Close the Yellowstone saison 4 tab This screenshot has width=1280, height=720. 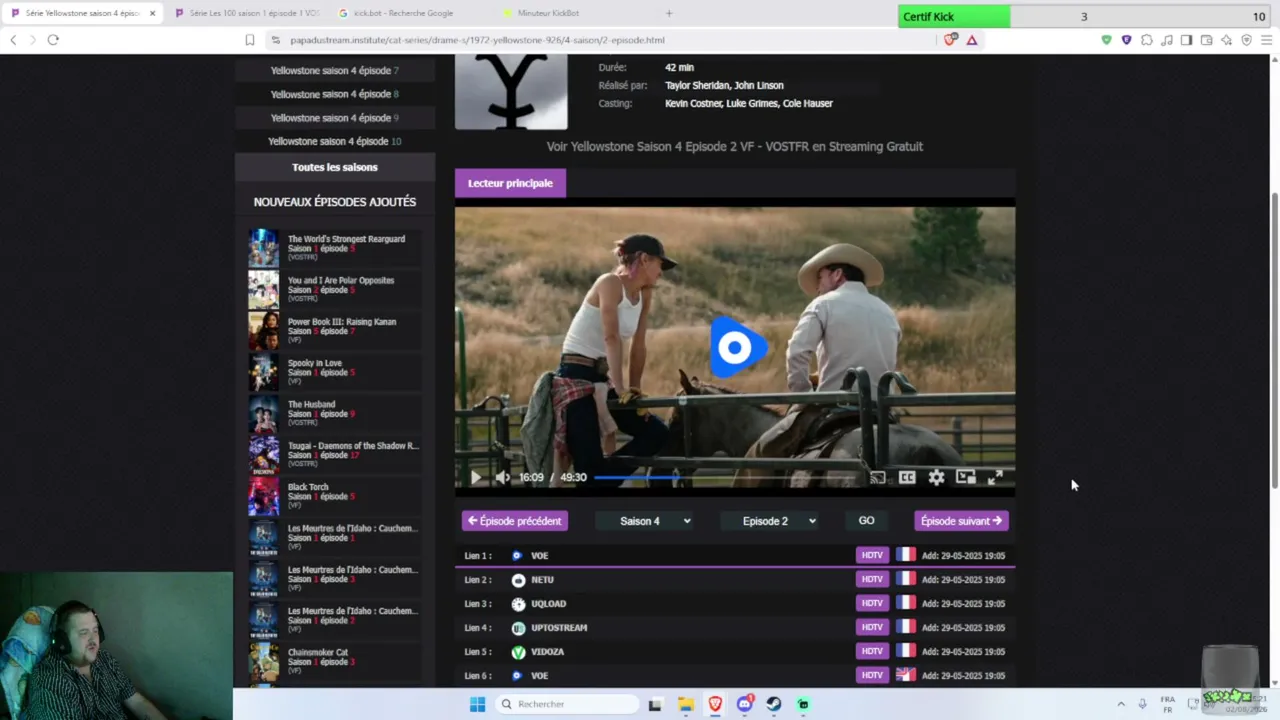[x=152, y=13]
